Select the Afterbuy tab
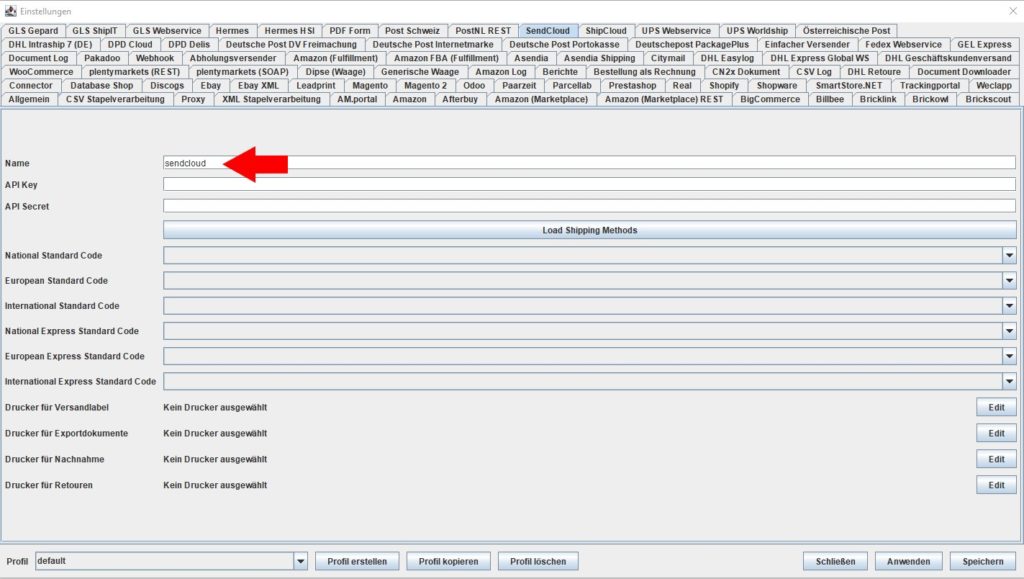The height and width of the screenshot is (579, 1024). (460, 99)
